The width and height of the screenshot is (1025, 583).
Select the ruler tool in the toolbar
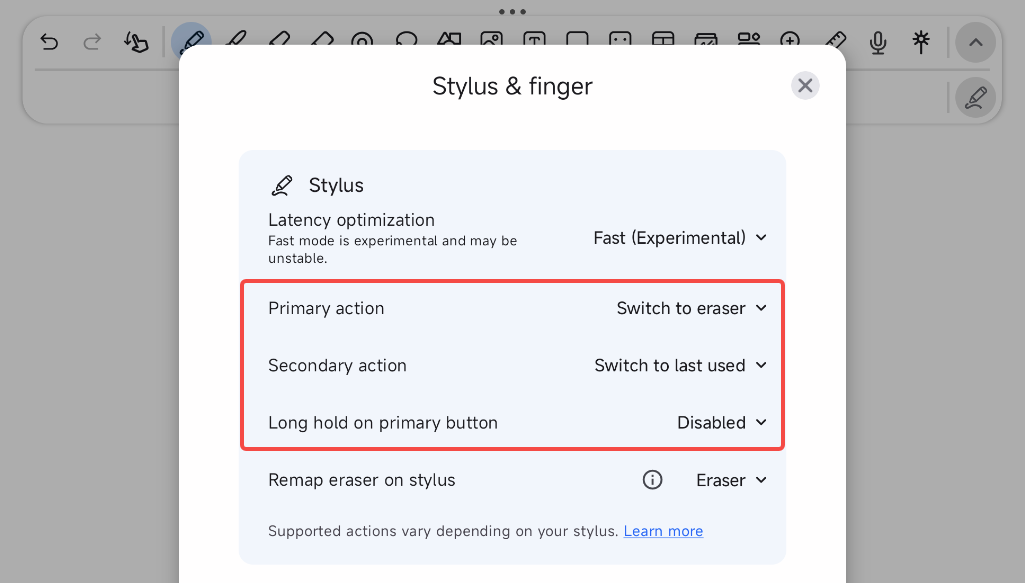pyautogui.click(x=835, y=39)
